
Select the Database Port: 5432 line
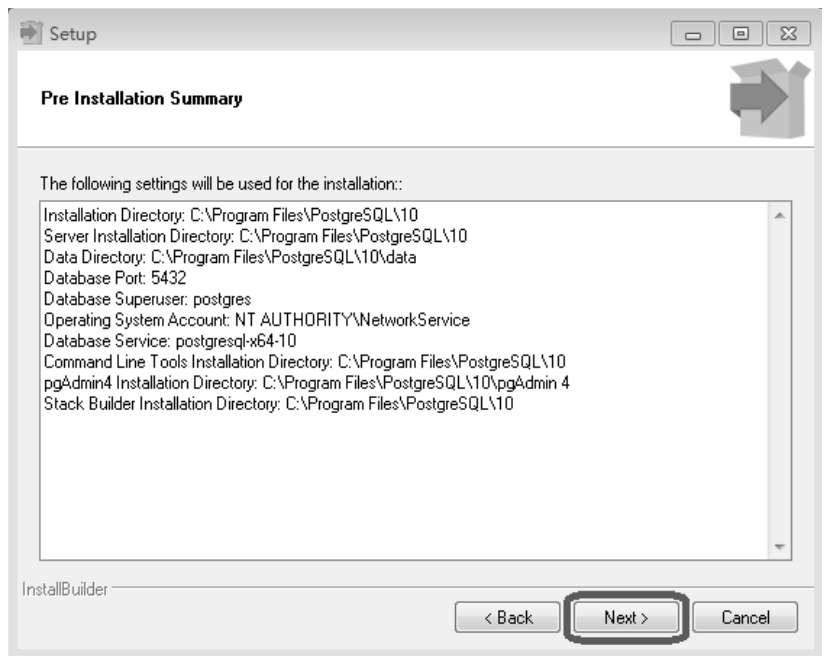pyautogui.click(x=115, y=278)
